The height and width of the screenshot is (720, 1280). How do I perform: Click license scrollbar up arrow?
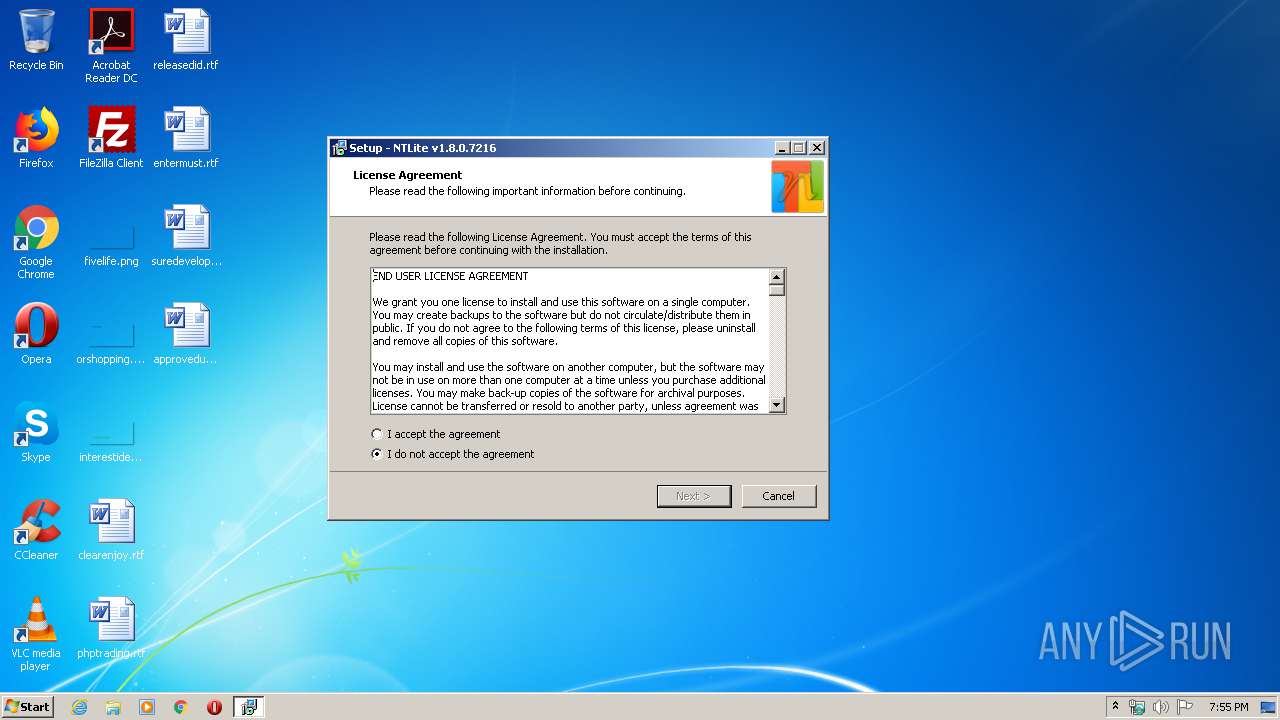click(777, 276)
